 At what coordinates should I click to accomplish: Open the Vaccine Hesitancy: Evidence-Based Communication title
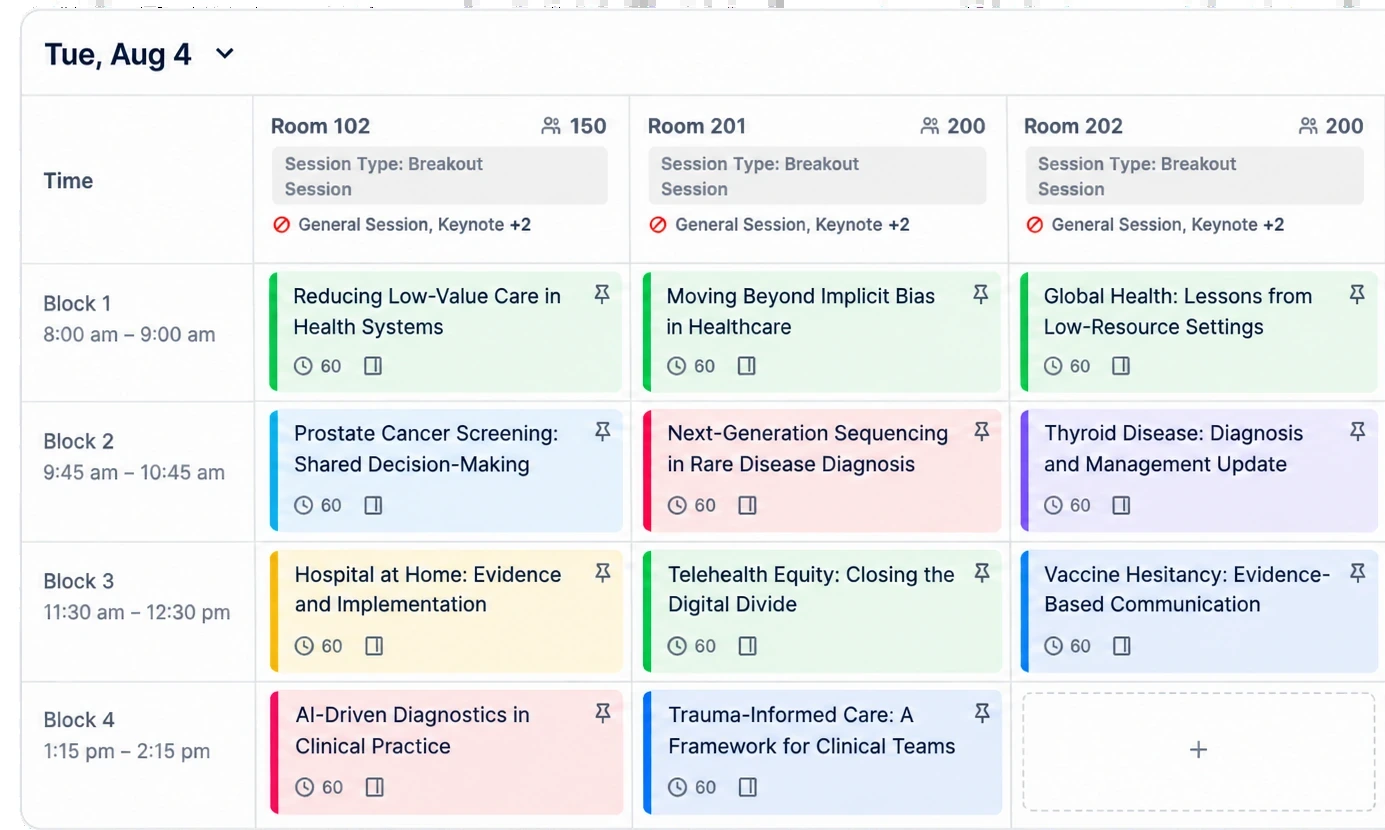click(1187, 589)
